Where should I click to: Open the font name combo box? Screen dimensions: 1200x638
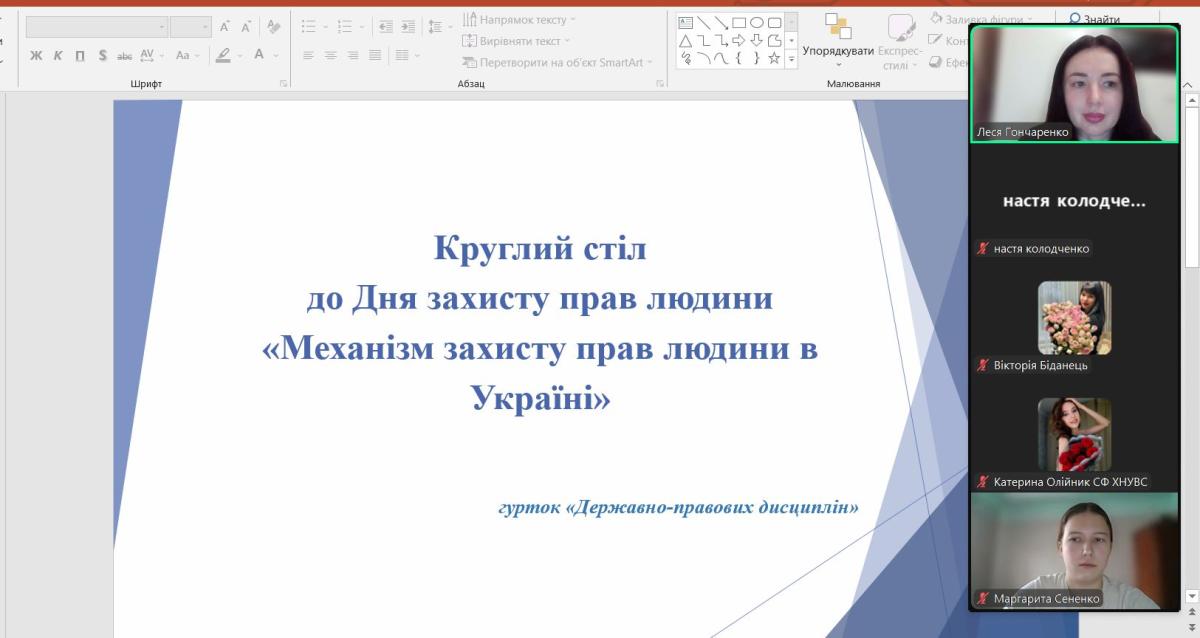[97, 27]
